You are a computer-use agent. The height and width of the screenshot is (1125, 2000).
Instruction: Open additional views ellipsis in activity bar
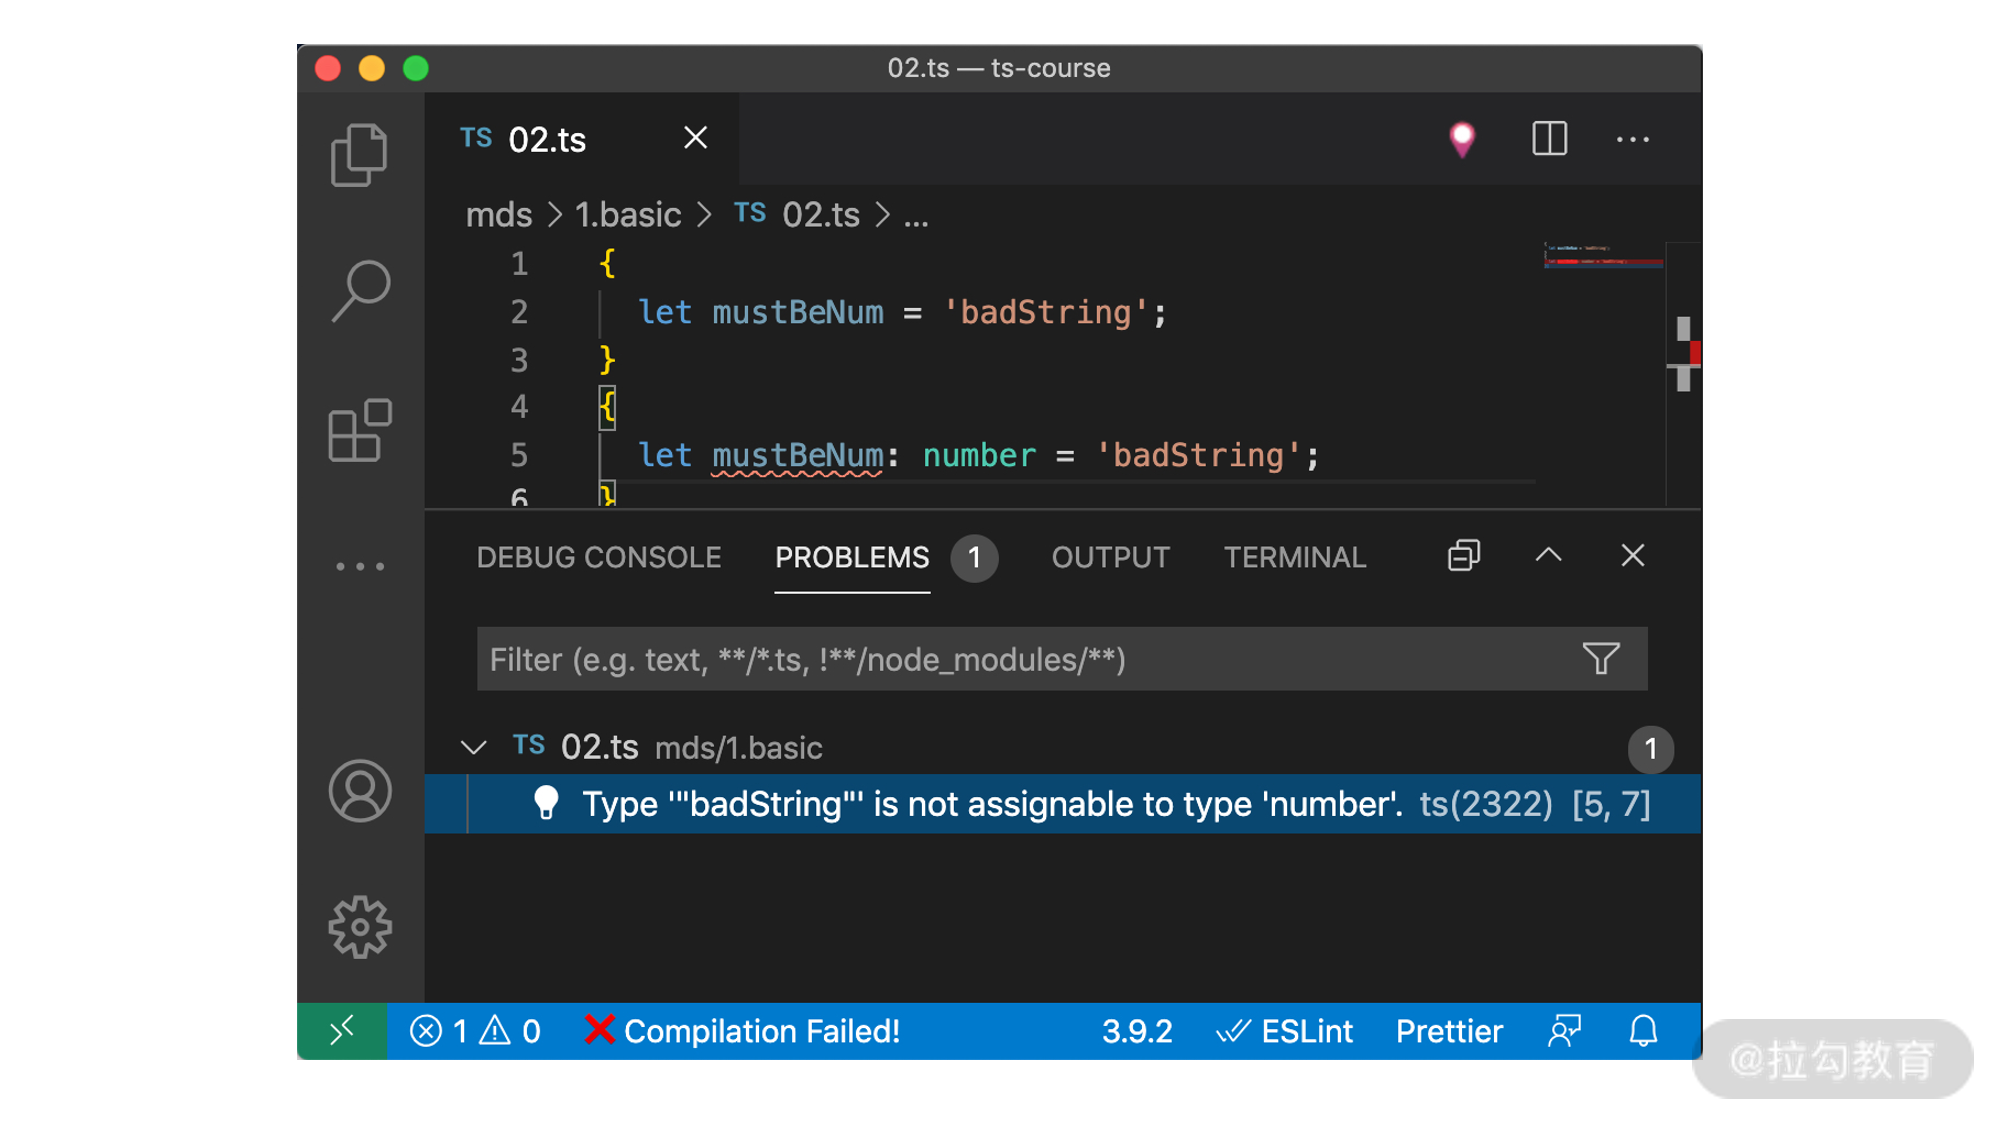pyautogui.click(x=360, y=566)
